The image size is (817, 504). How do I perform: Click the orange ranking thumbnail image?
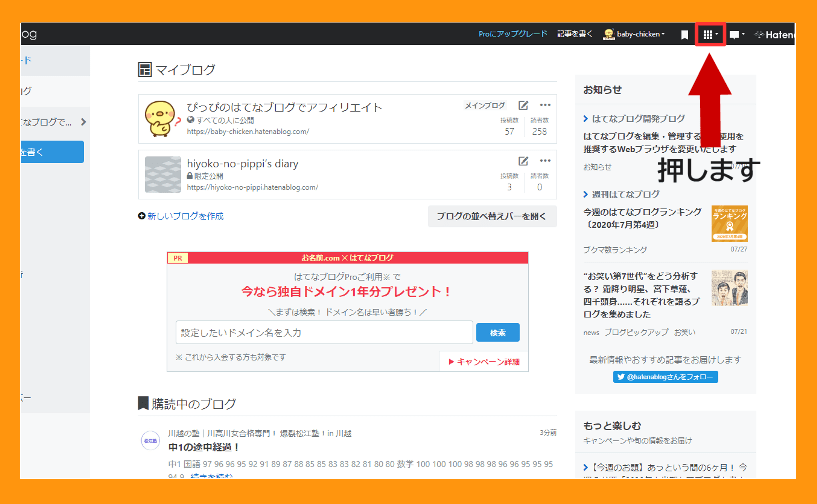(x=729, y=223)
